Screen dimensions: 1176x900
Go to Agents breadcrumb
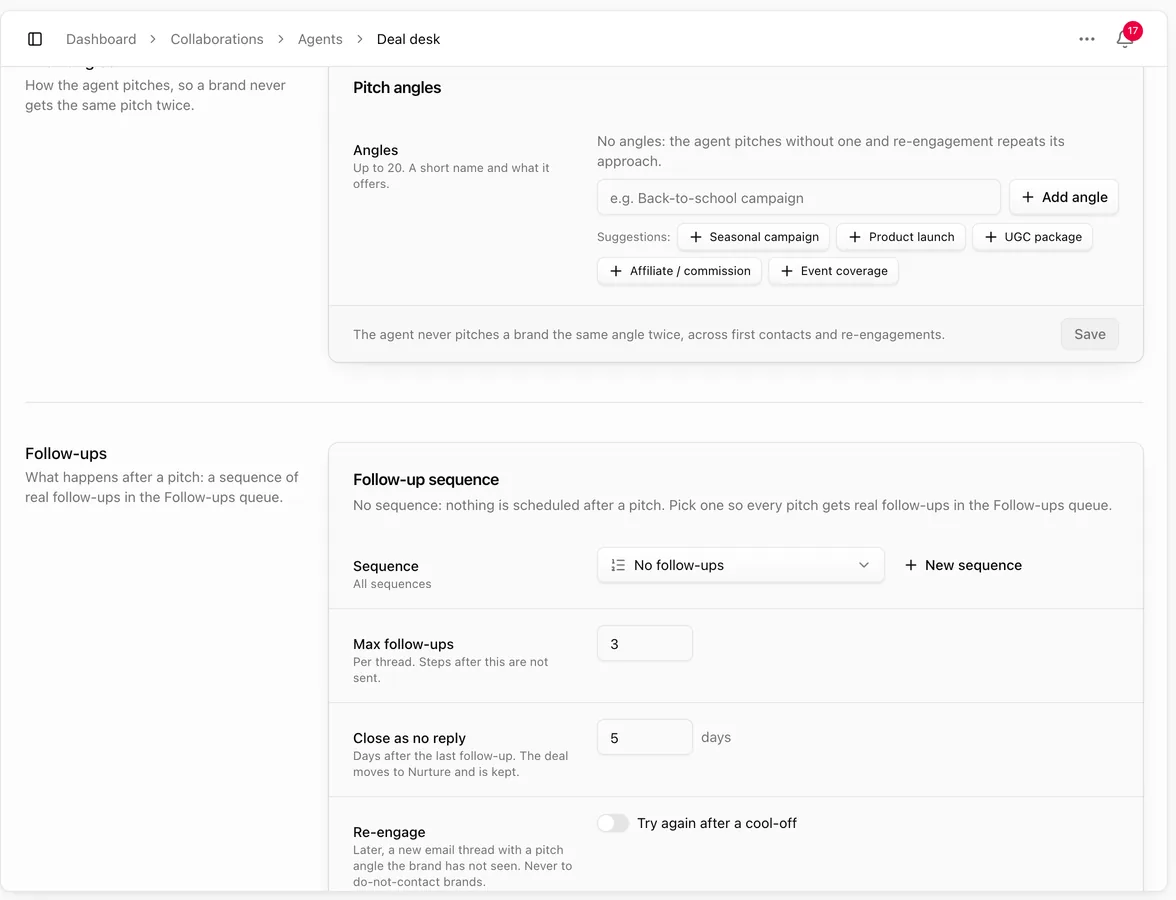point(320,39)
